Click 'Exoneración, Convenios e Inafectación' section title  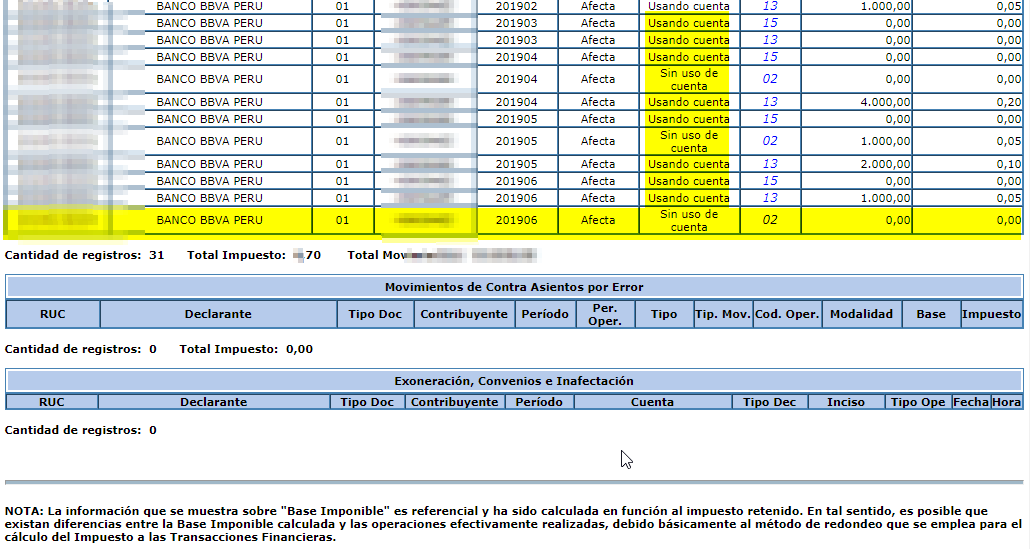pyautogui.click(x=514, y=381)
